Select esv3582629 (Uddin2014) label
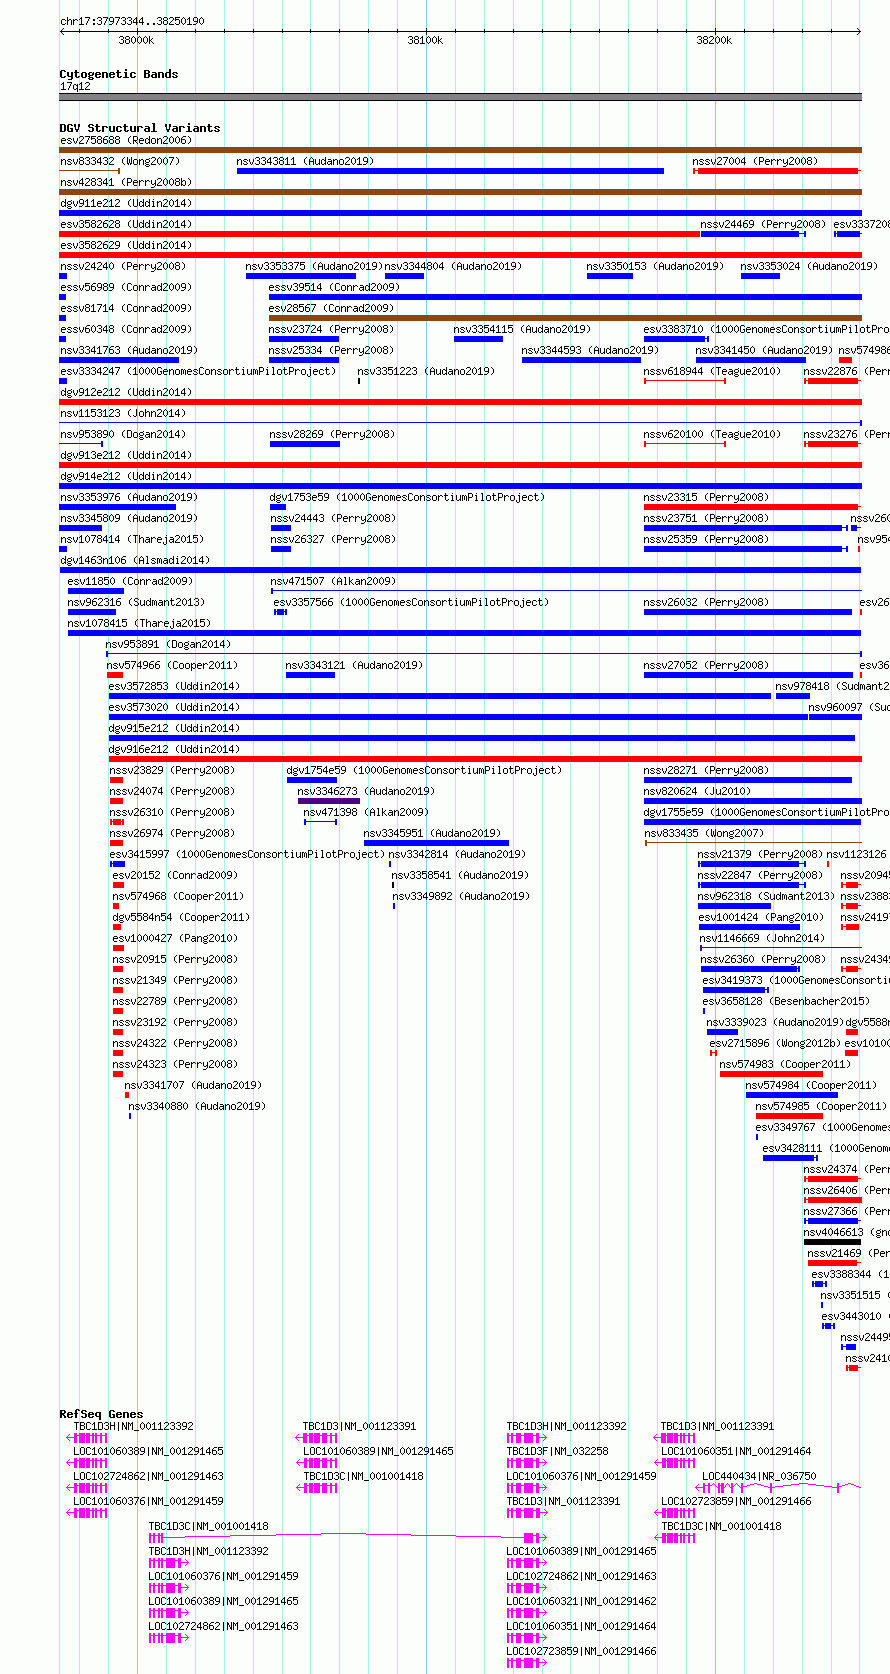The height and width of the screenshot is (1674, 890). (125, 245)
